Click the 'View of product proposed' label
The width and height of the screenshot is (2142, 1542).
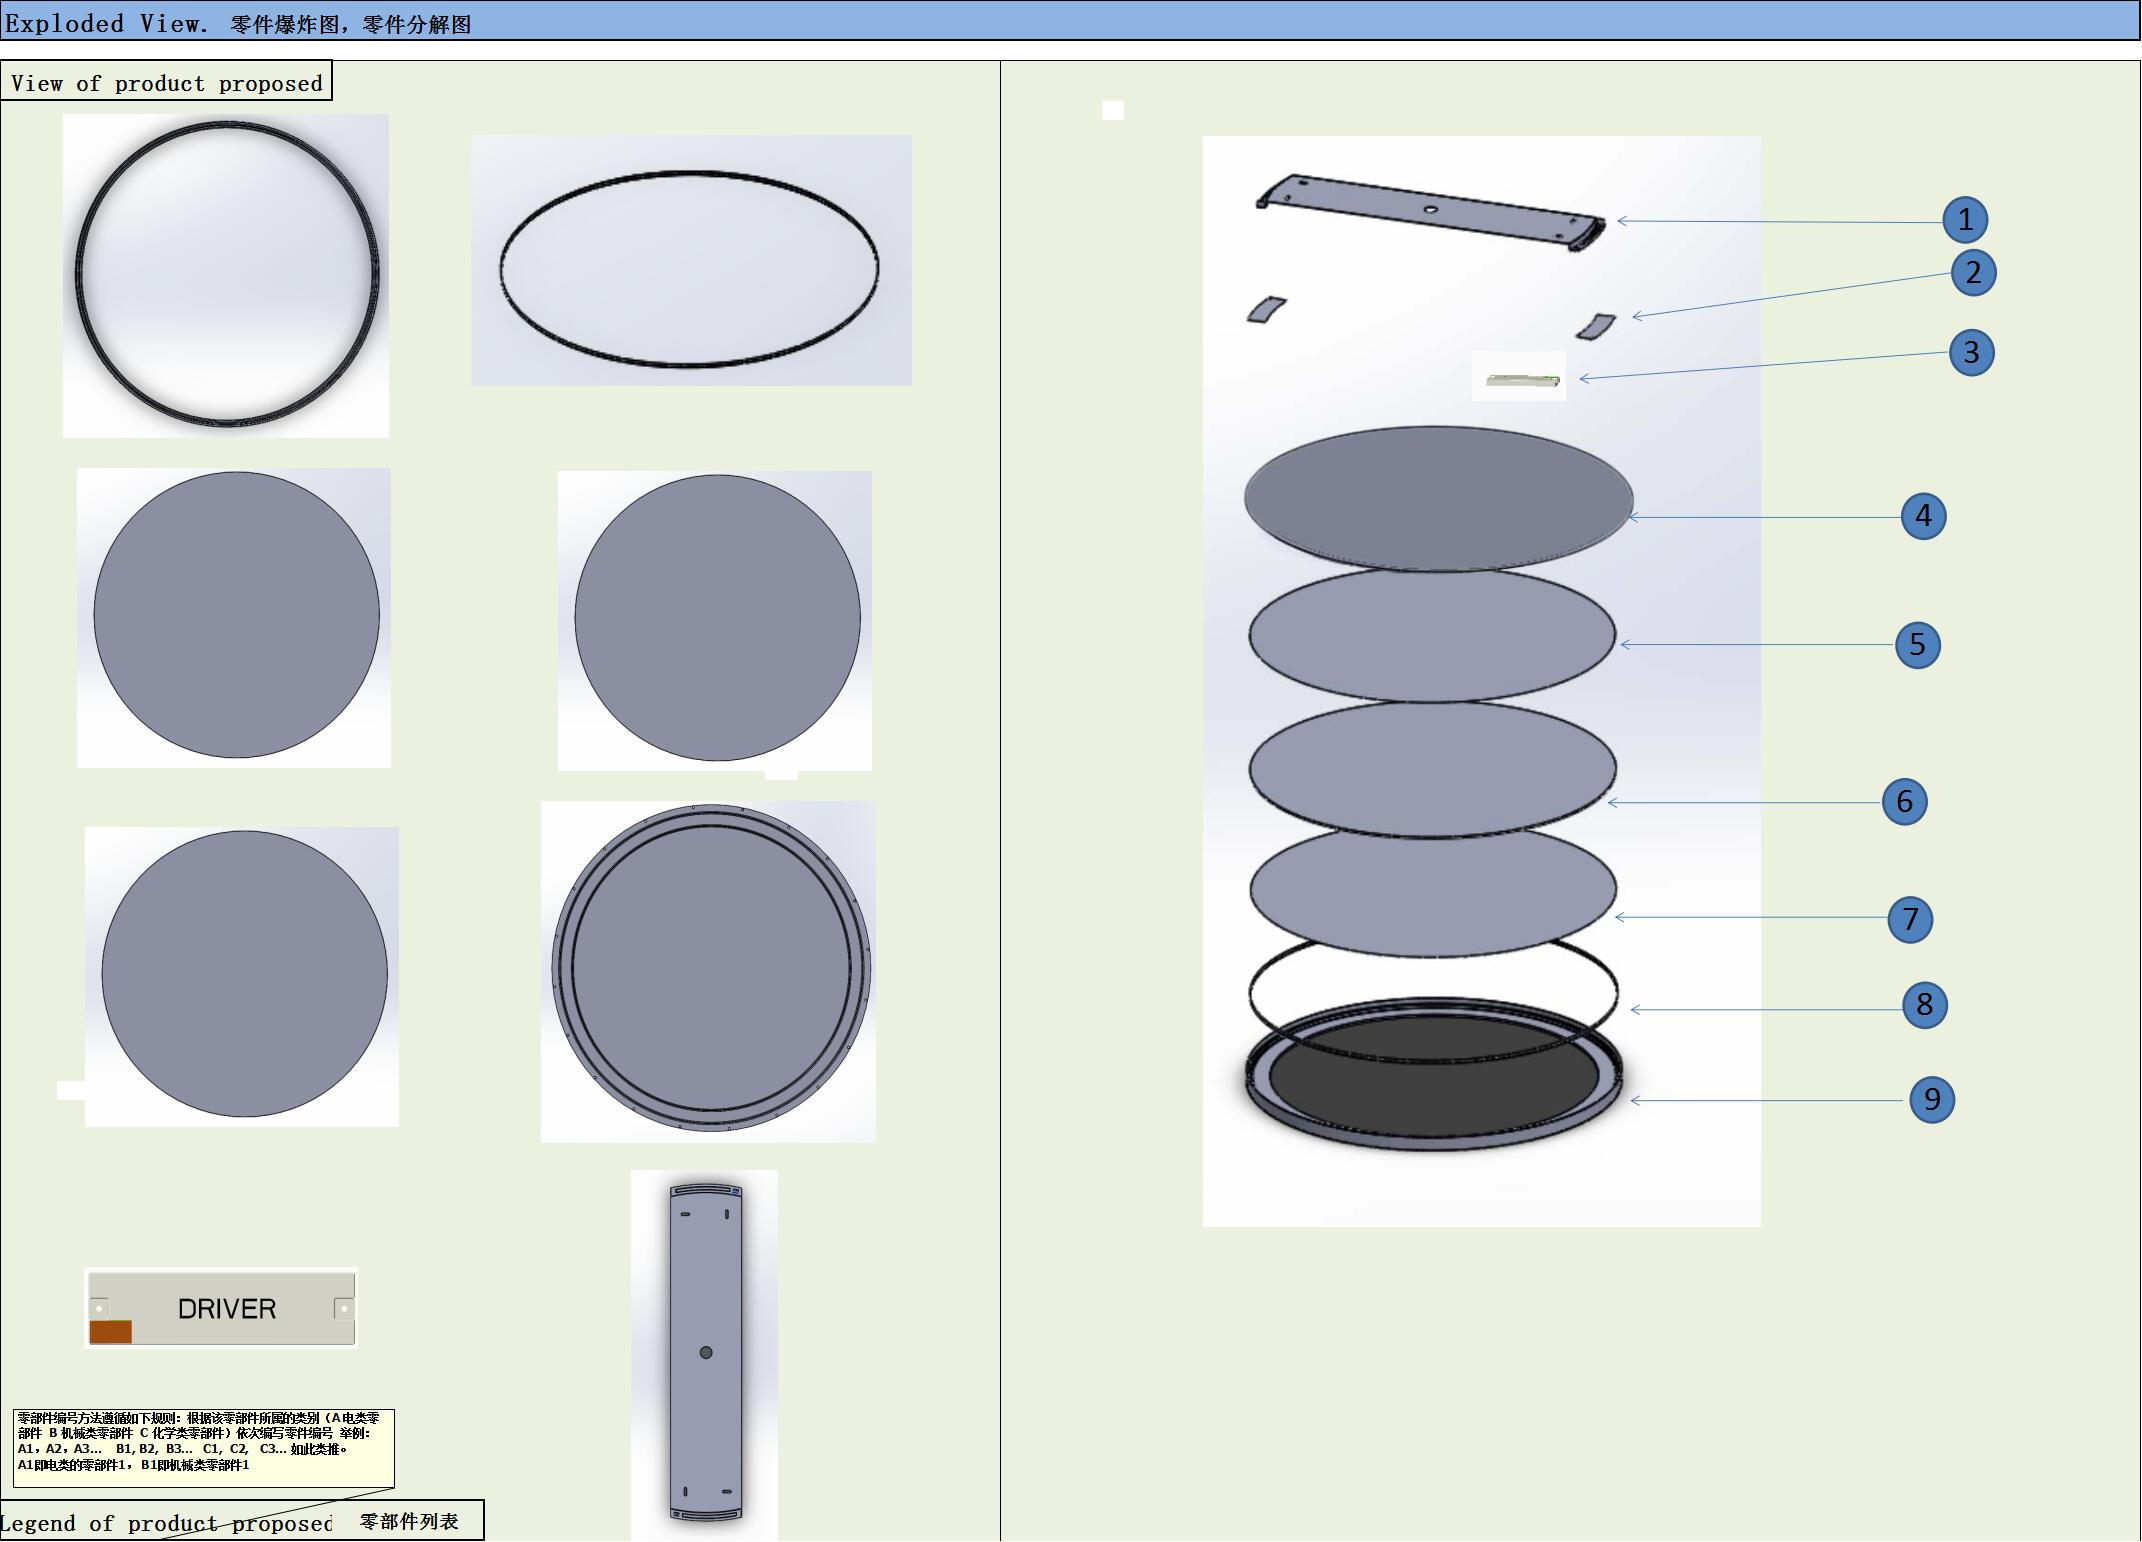coord(166,83)
